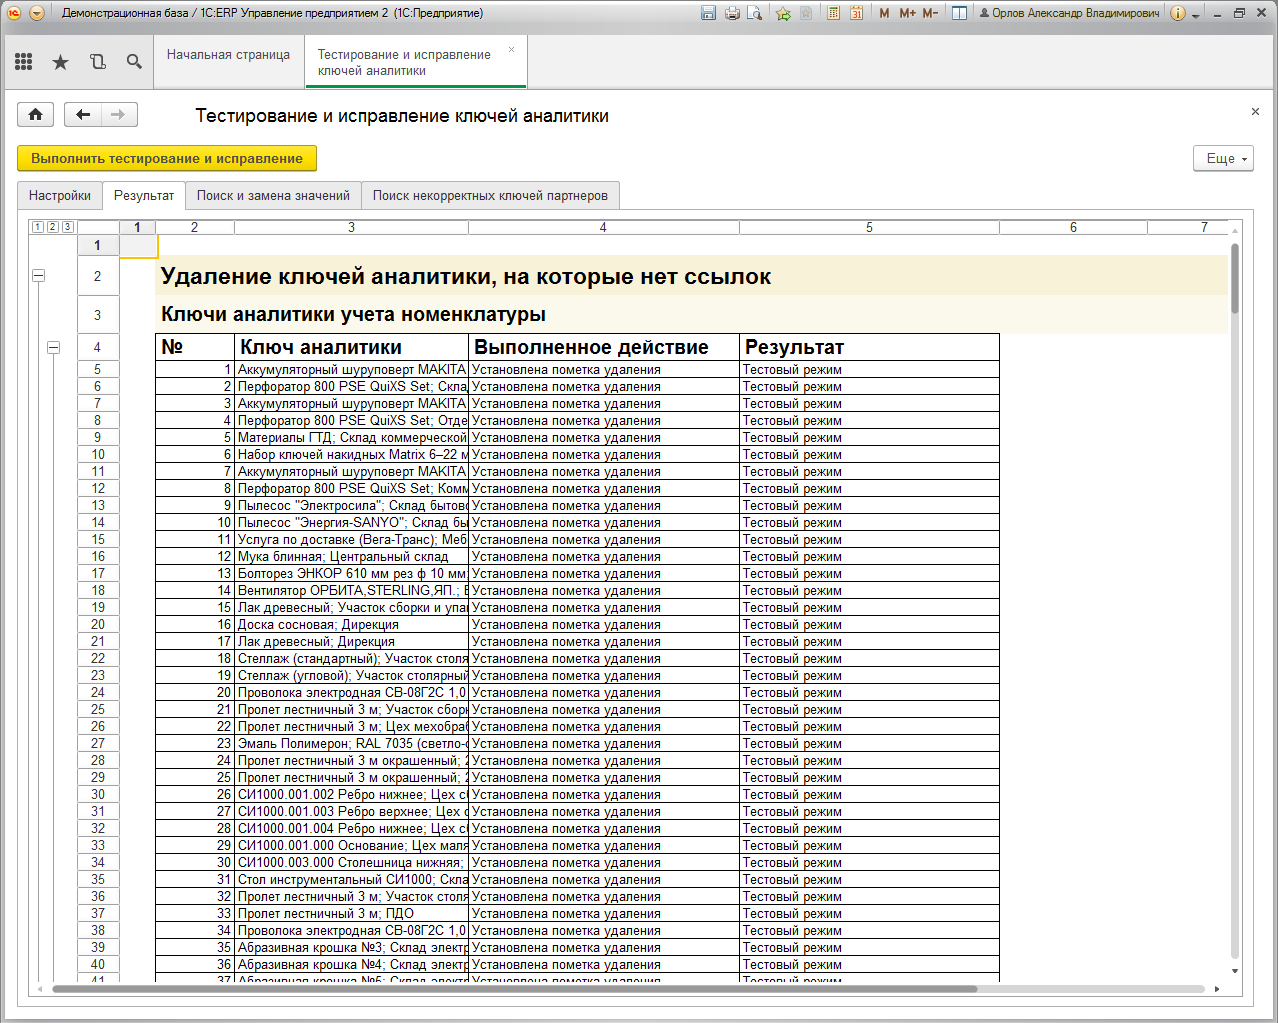Open Поиск некорректных ключей партнеров tab

(490, 195)
